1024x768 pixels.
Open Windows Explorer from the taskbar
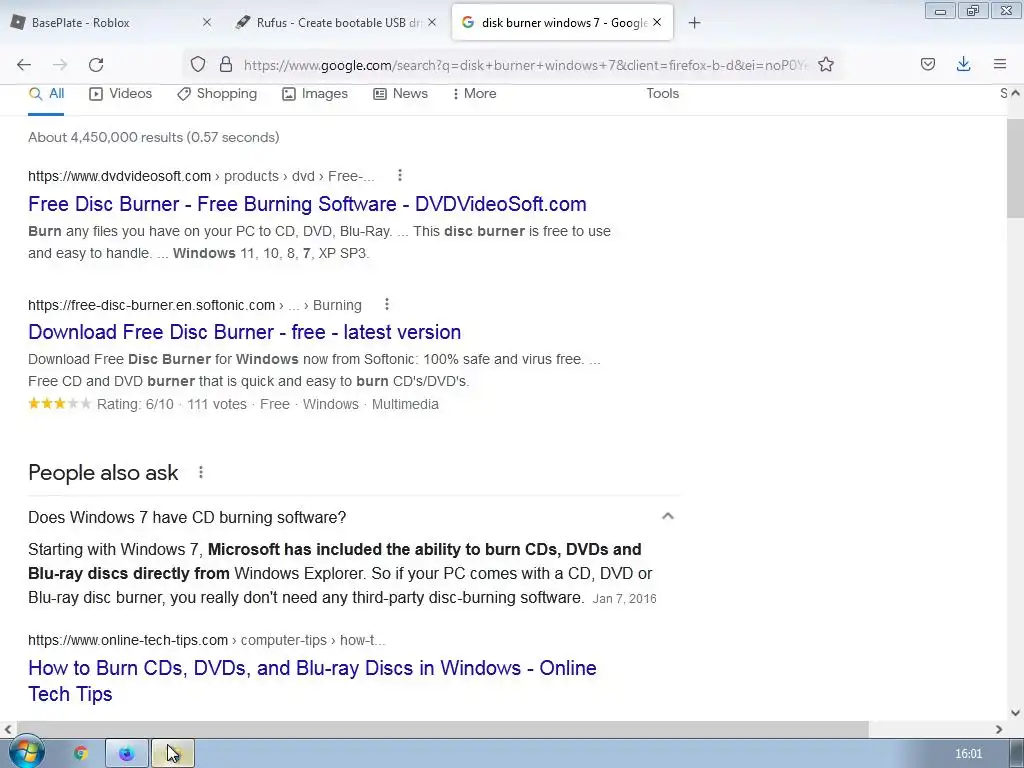point(172,754)
